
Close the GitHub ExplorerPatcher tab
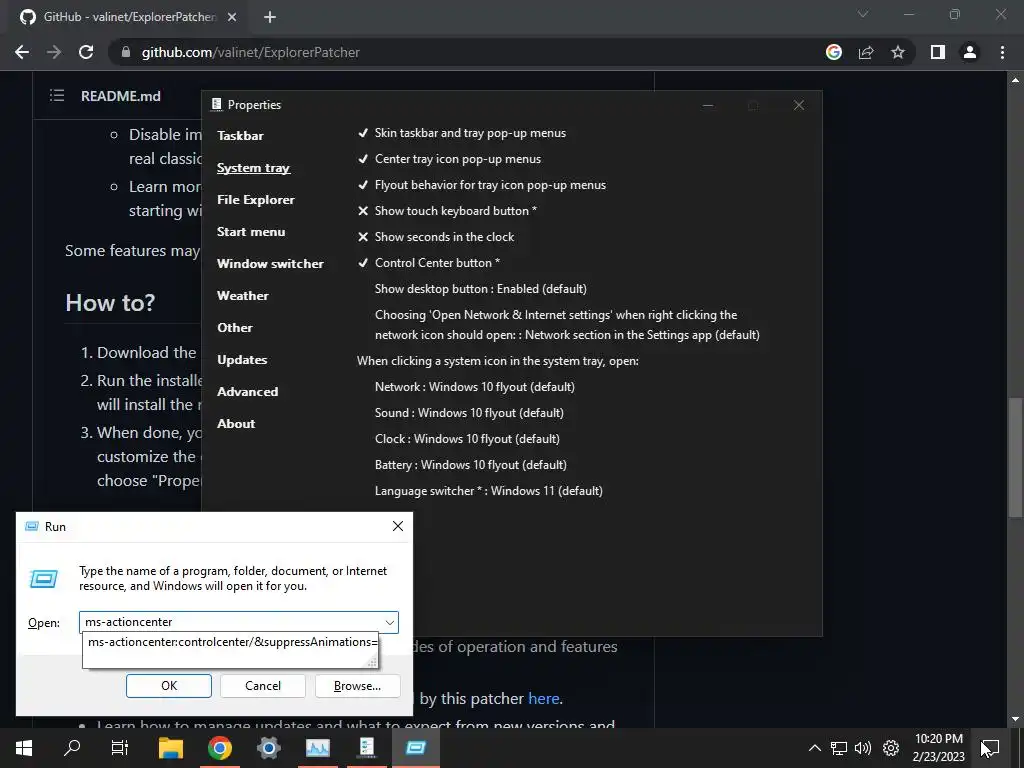pyautogui.click(x=232, y=17)
